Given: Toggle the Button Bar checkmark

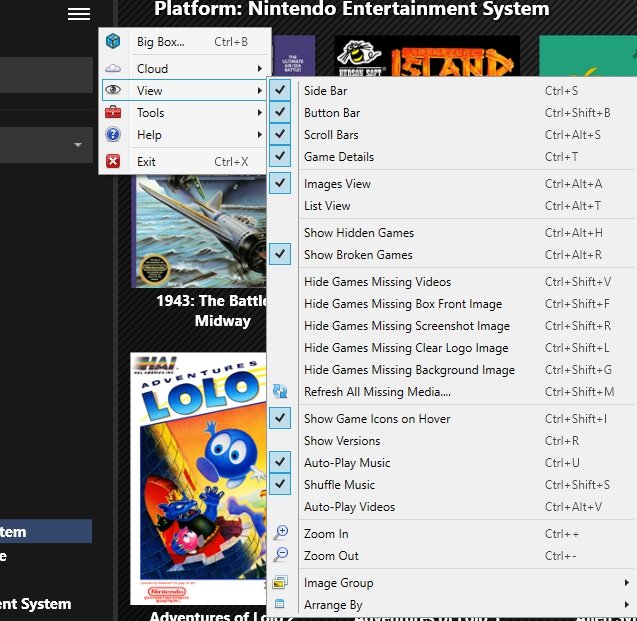Looking at the screenshot, I should (x=280, y=112).
